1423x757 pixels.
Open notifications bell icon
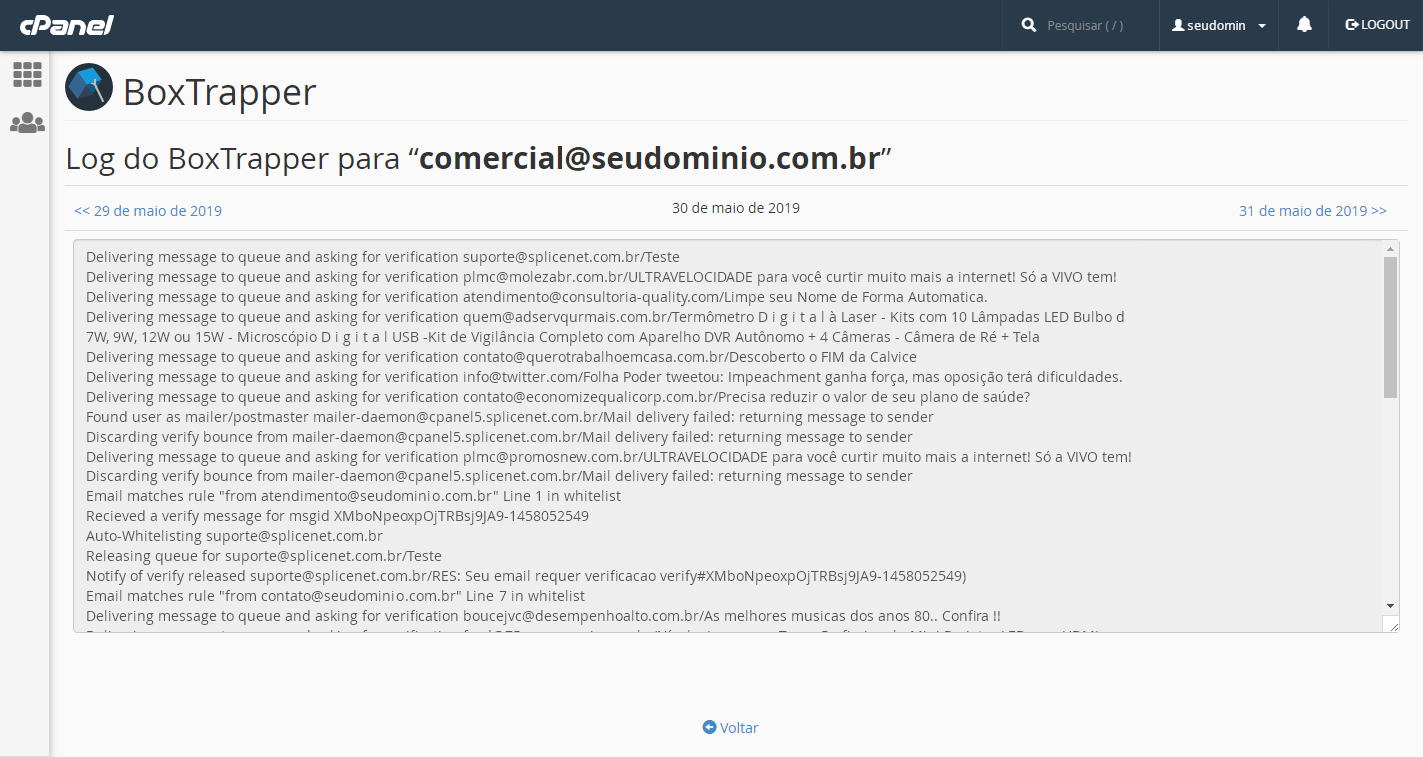tap(1304, 25)
